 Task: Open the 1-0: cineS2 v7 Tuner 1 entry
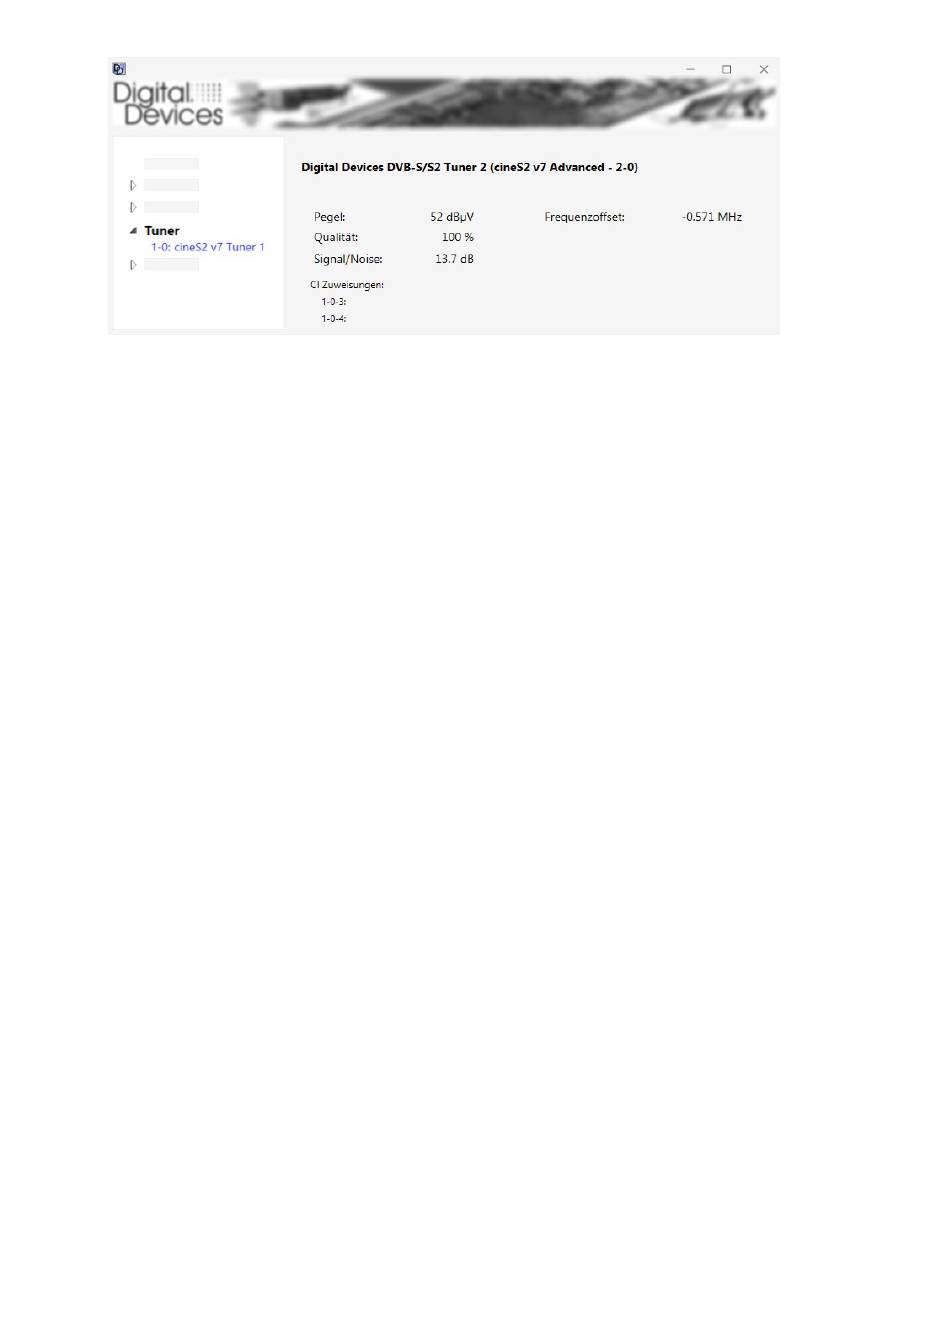pos(208,247)
